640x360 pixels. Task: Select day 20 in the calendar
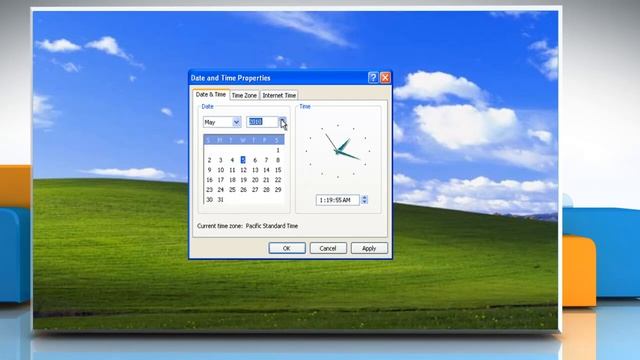255,180
